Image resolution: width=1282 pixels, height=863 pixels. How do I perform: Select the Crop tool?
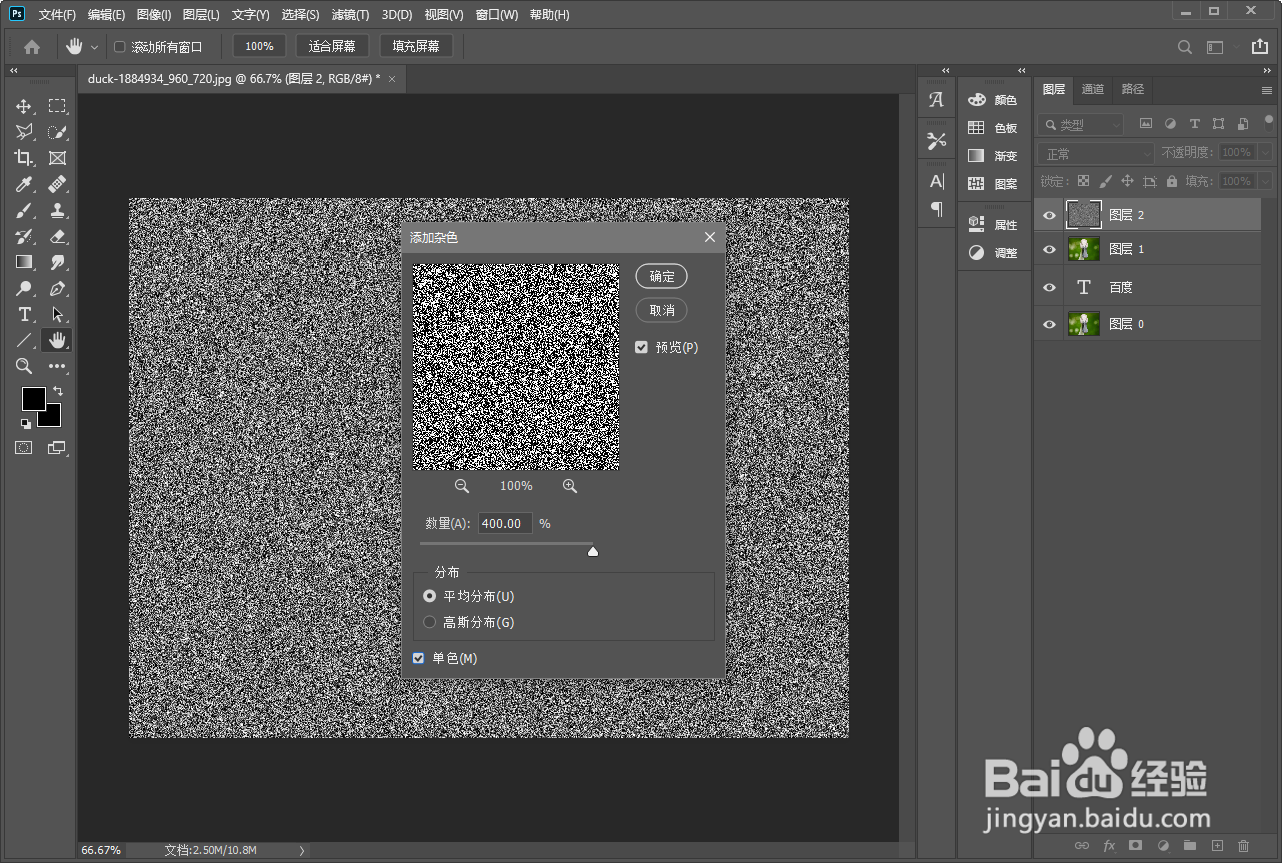tap(24, 158)
